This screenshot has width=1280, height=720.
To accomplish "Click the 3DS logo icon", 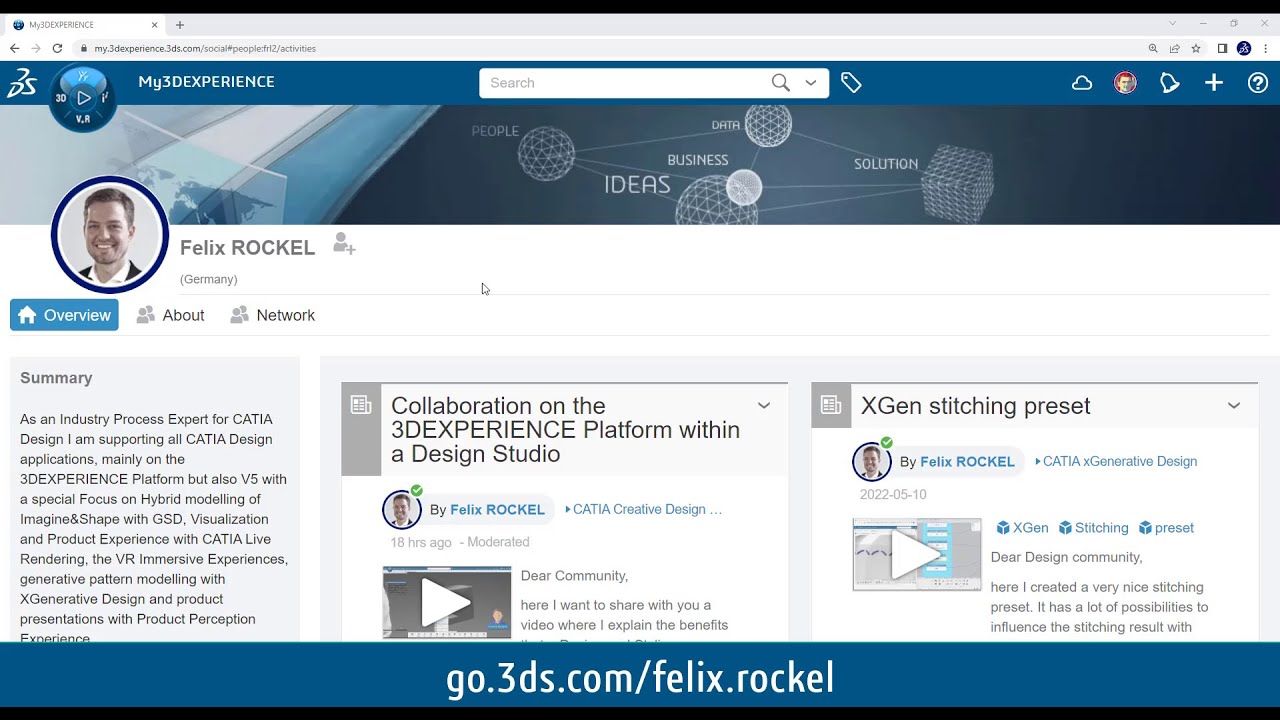I will click(x=22, y=83).
